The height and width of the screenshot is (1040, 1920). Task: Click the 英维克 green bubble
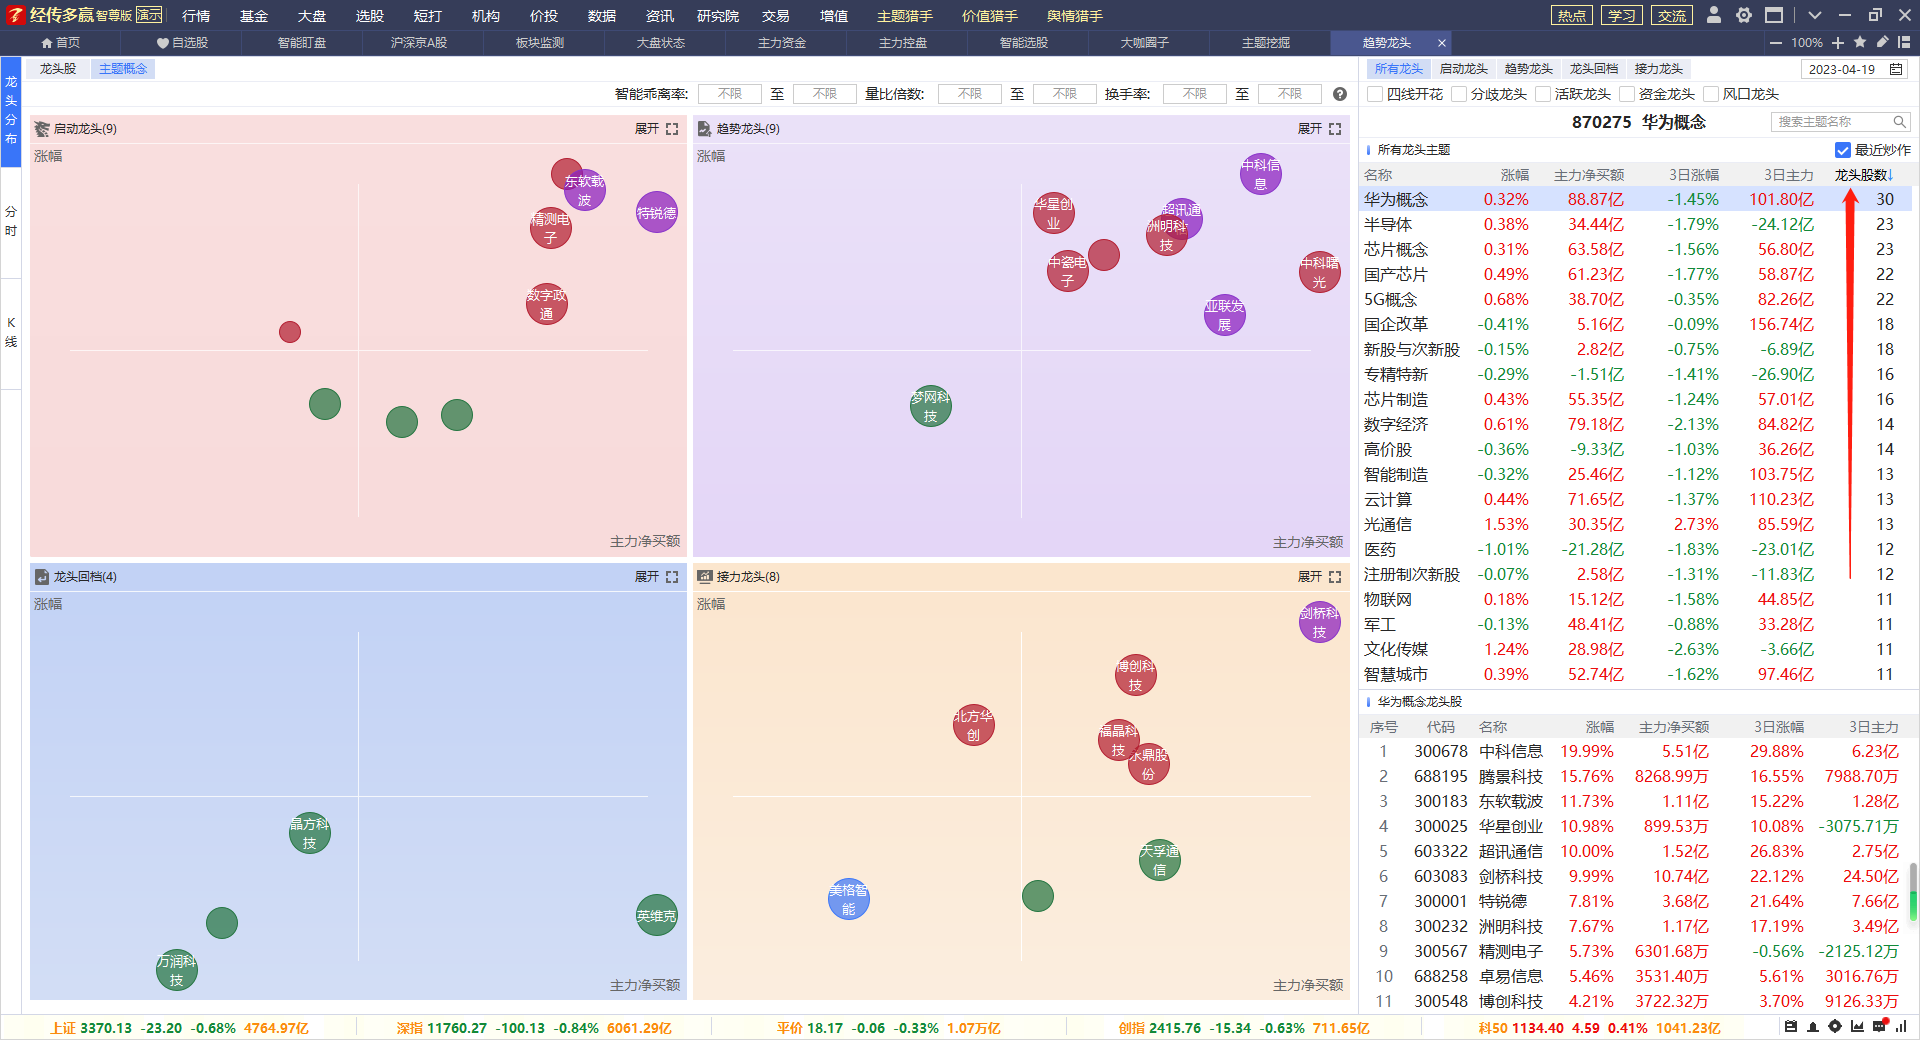pos(657,915)
